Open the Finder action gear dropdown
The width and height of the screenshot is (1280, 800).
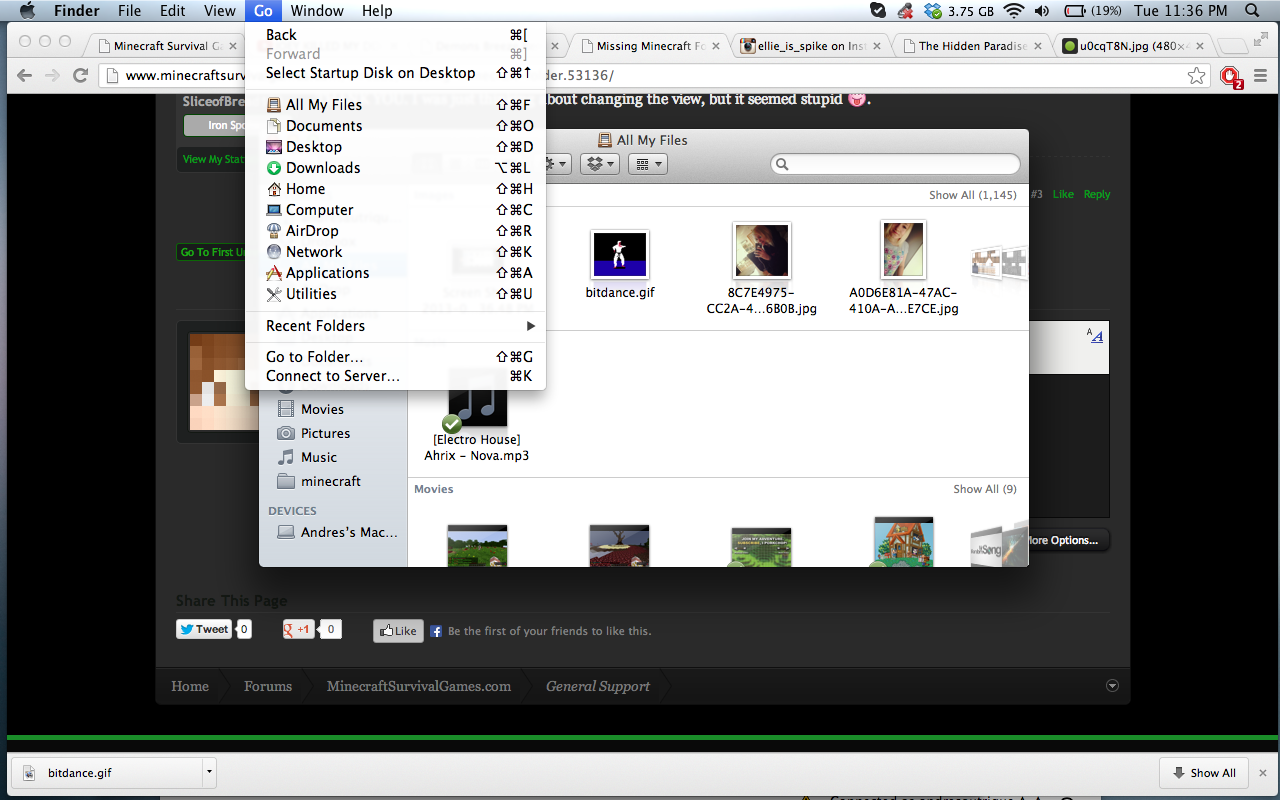click(556, 164)
